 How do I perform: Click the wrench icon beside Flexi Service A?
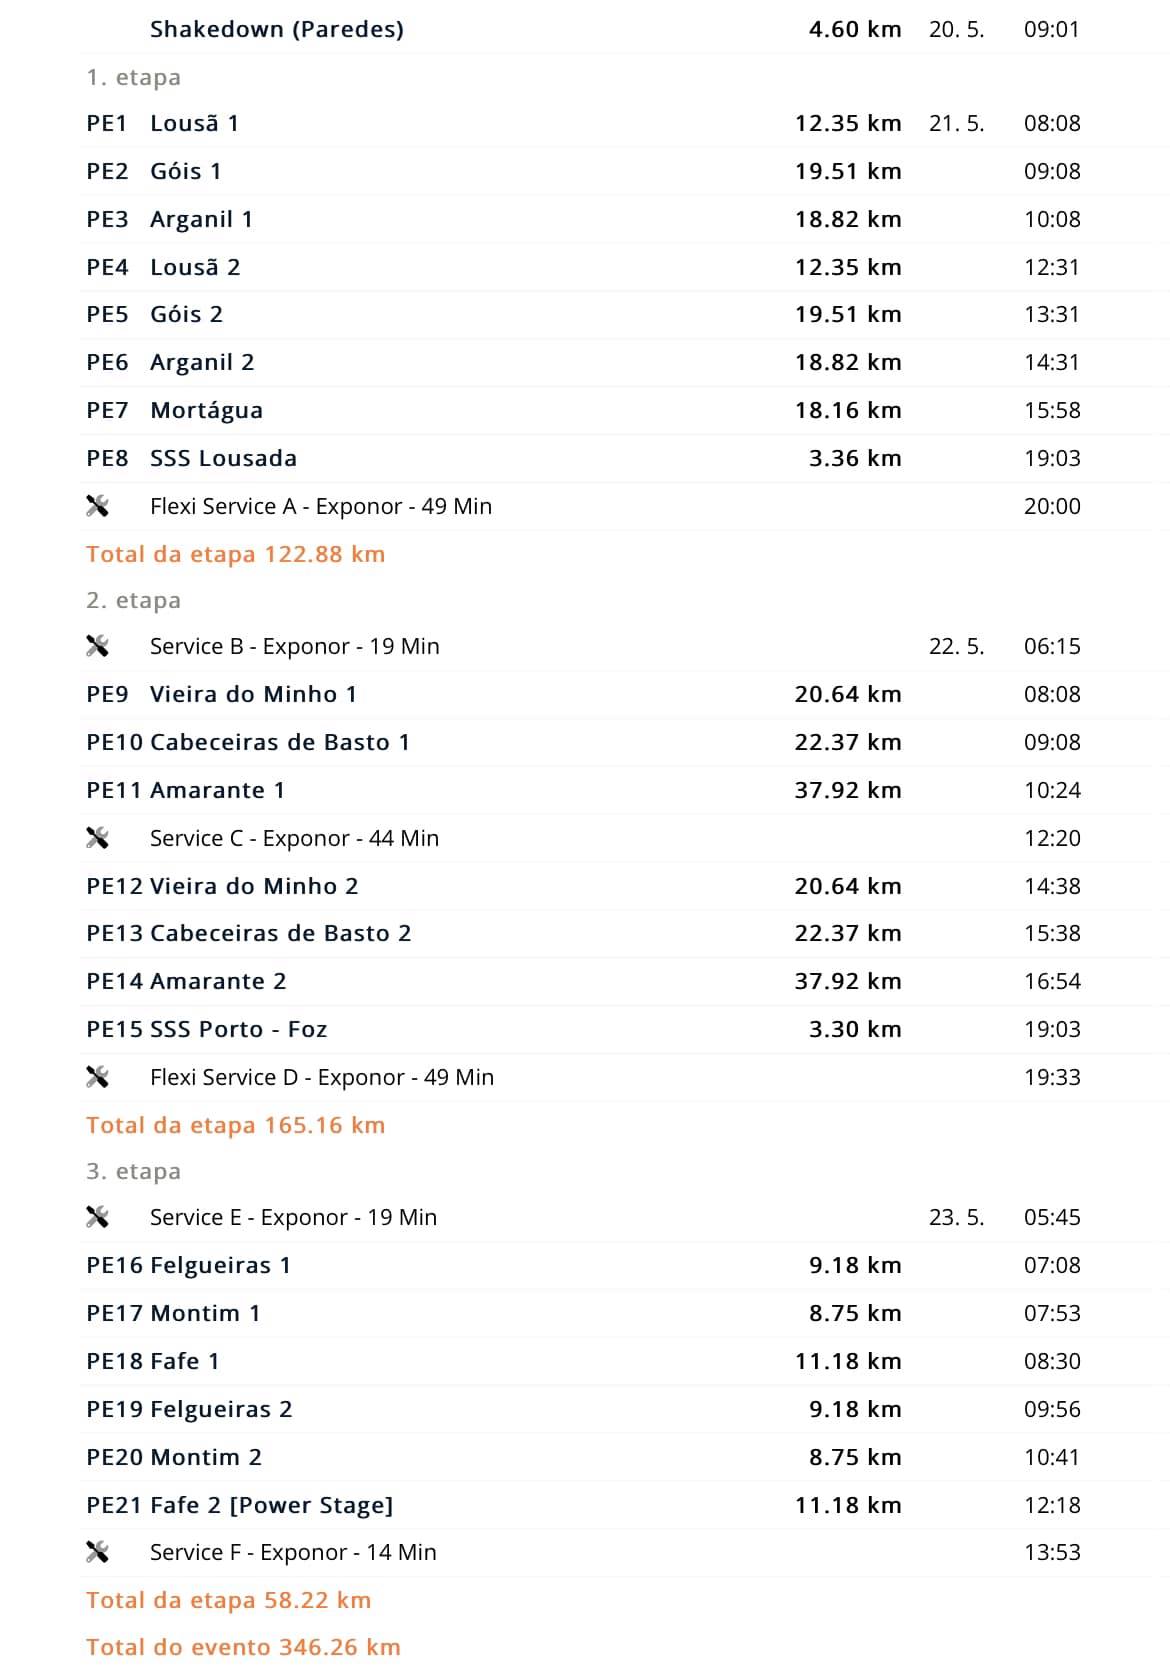pos(97,506)
